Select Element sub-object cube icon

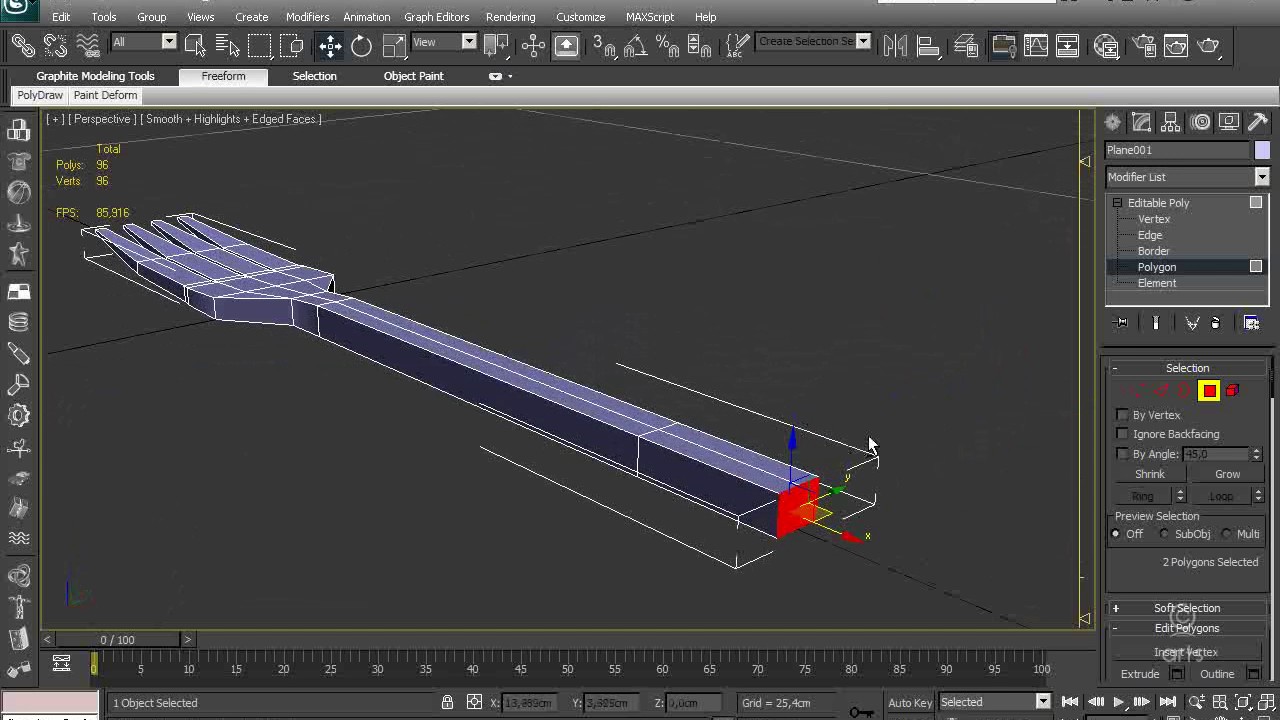click(x=1232, y=391)
